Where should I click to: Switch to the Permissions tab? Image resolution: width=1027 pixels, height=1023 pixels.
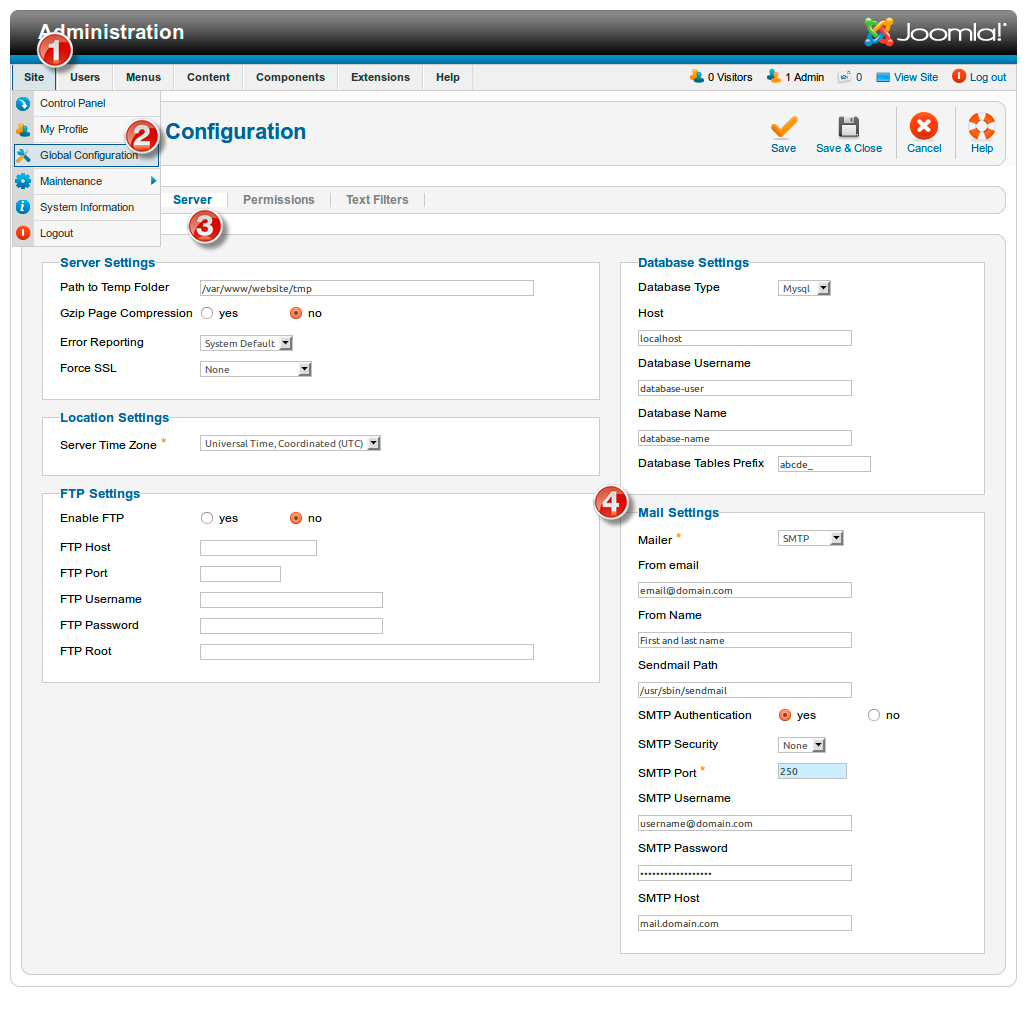(x=279, y=200)
